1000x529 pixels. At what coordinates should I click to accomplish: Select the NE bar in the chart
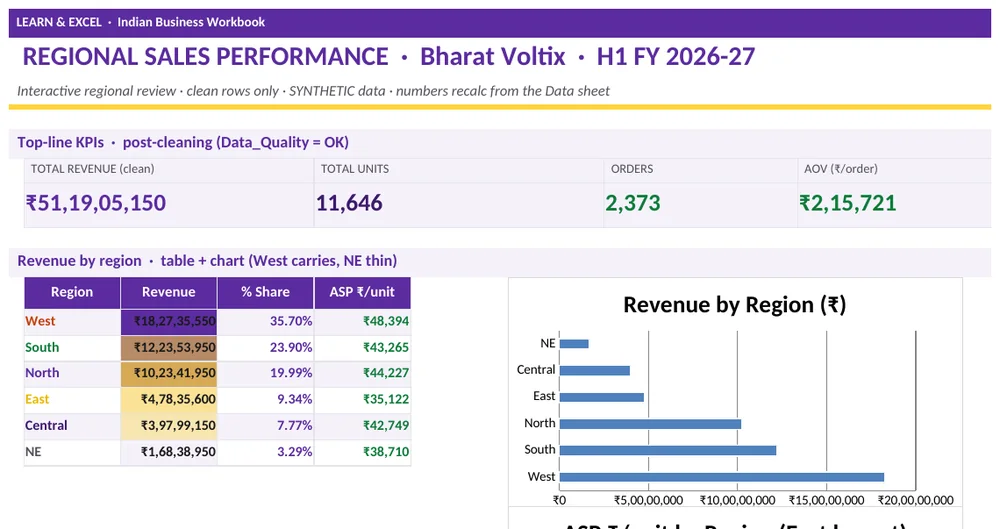[x=574, y=344]
